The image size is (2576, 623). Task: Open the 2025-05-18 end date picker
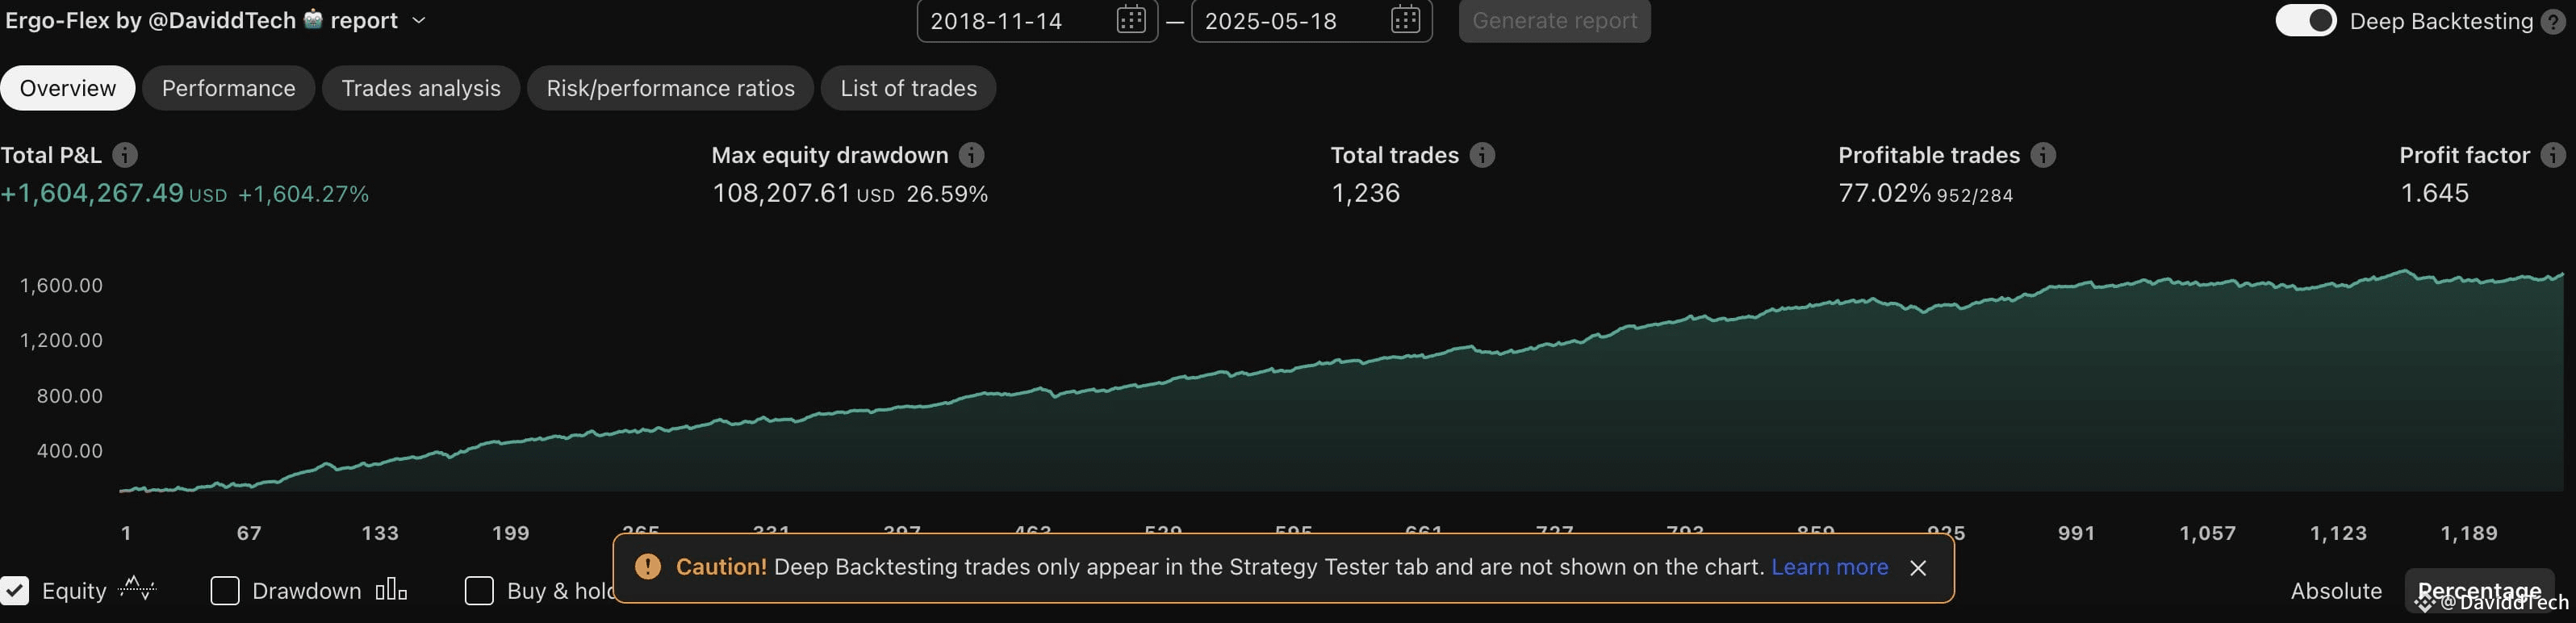tap(1405, 20)
